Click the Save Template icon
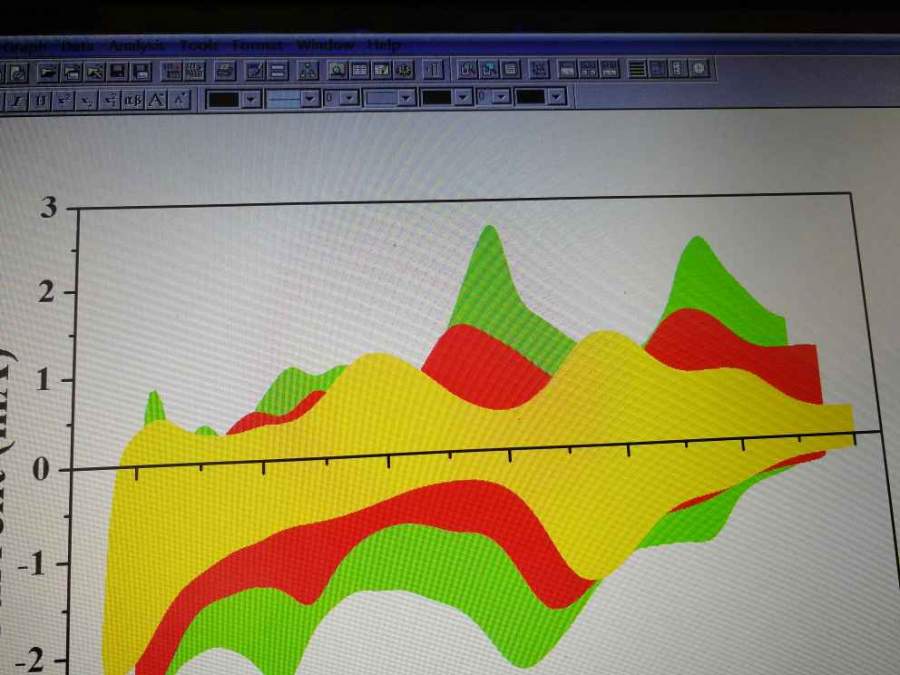 pyautogui.click(x=141, y=72)
